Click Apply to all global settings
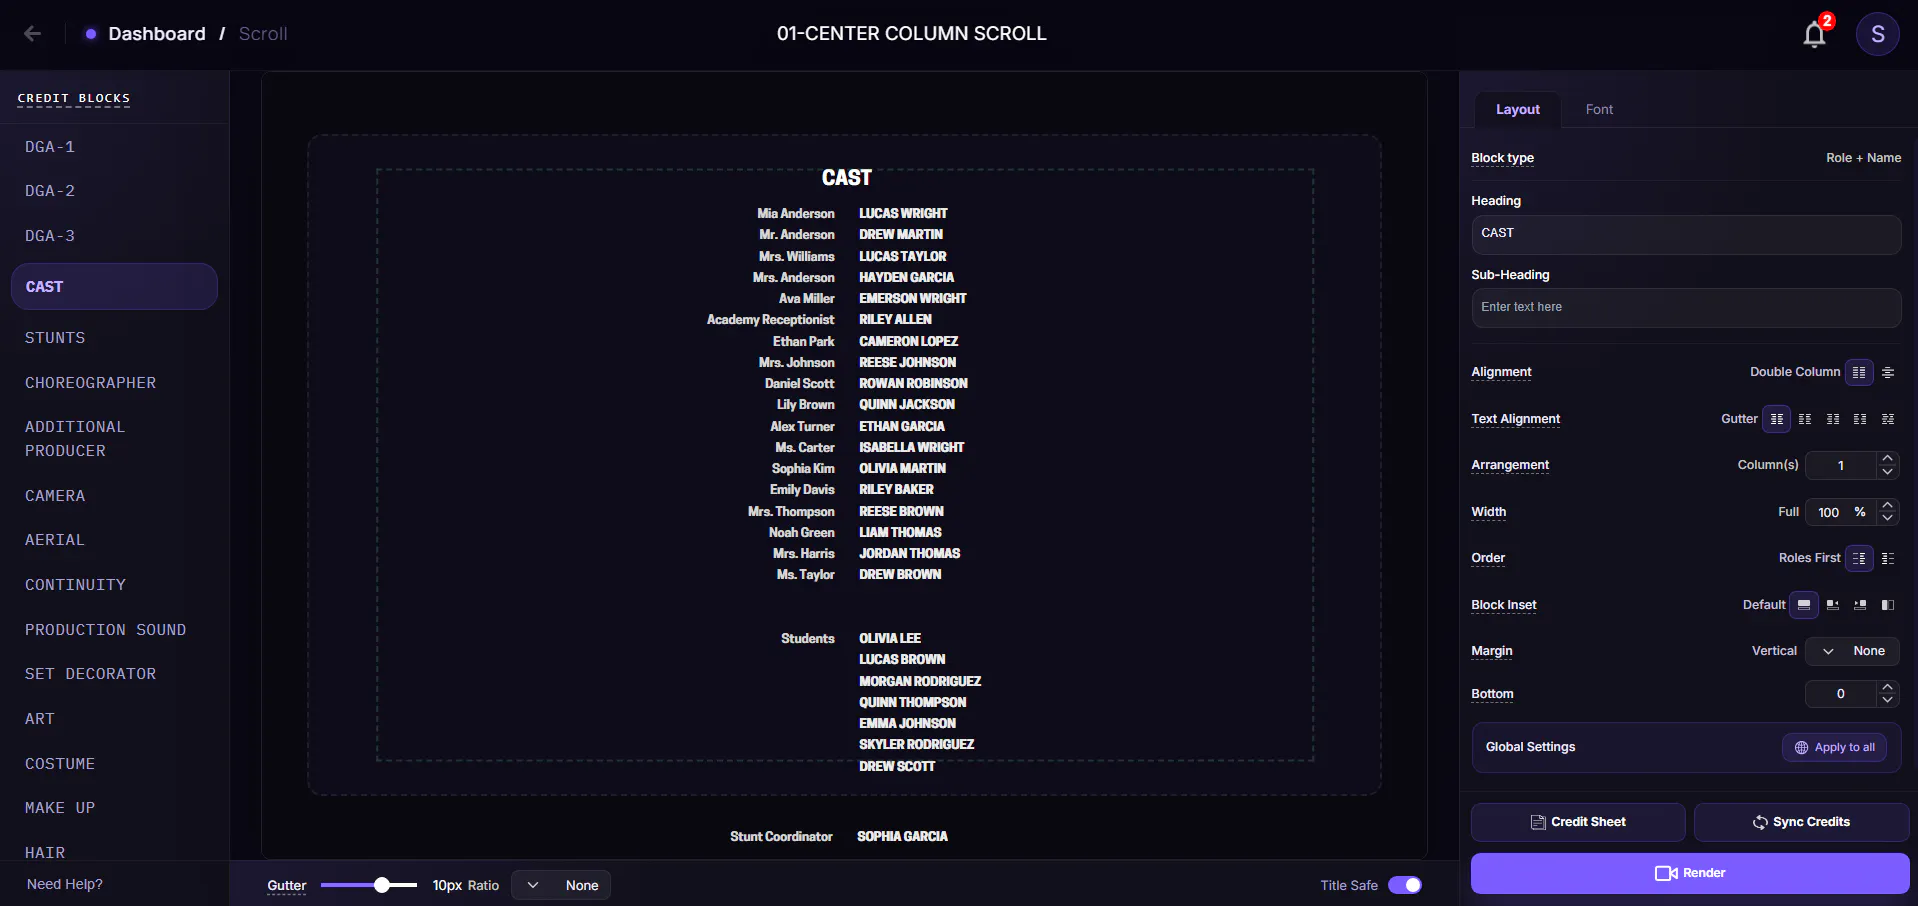The image size is (1918, 906). [x=1834, y=747]
